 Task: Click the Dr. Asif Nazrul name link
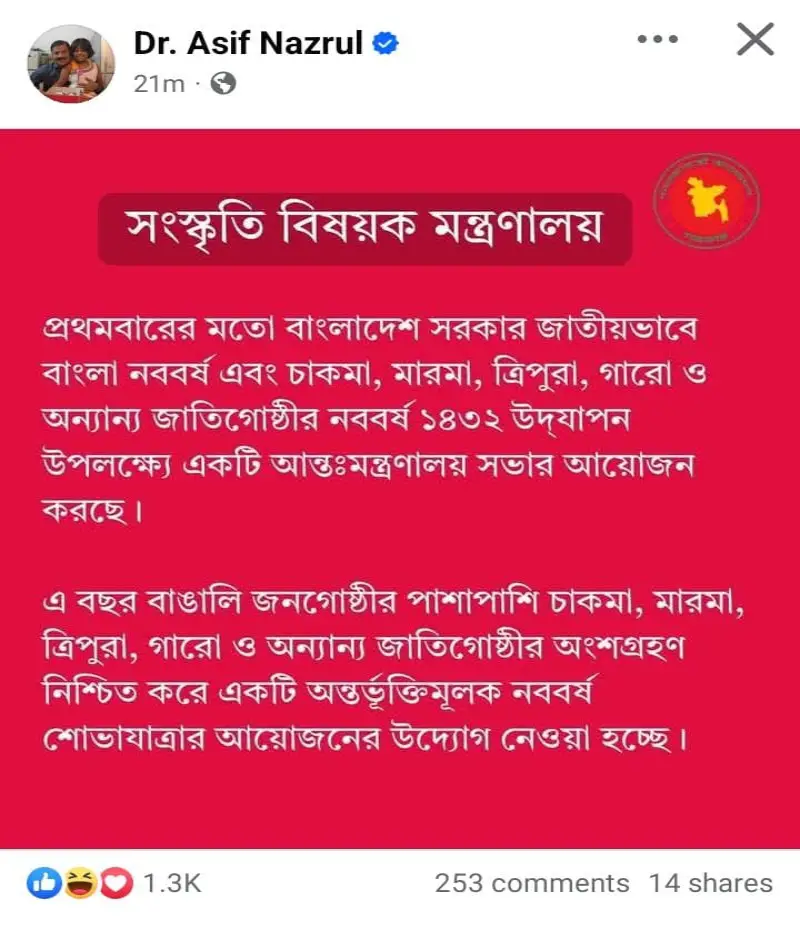pos(248,43)
